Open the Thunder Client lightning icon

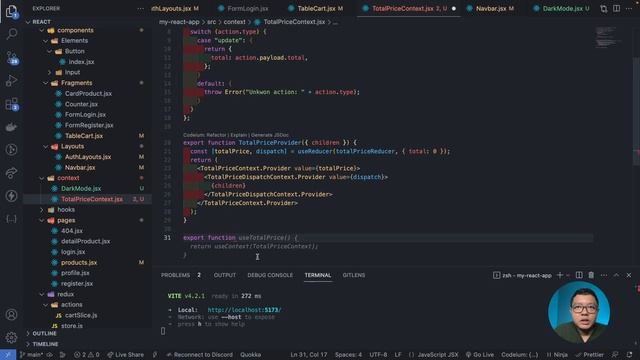[11, 196]
